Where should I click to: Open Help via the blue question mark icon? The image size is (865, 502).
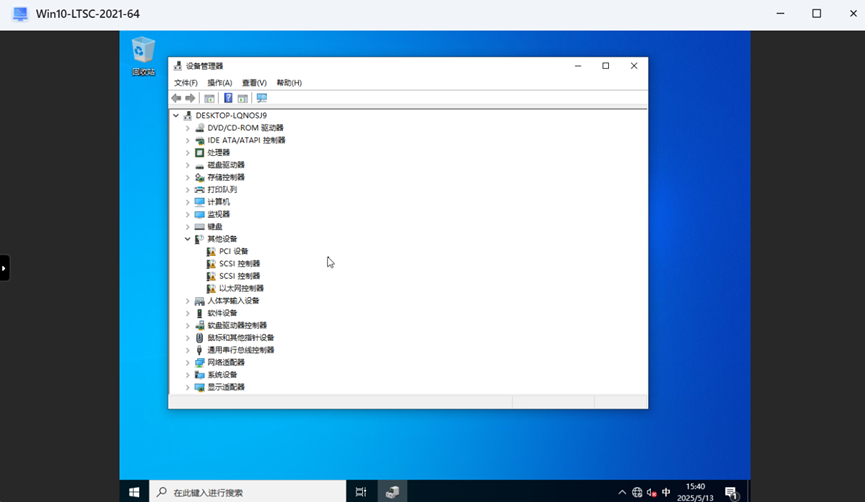tap(228, 98)
